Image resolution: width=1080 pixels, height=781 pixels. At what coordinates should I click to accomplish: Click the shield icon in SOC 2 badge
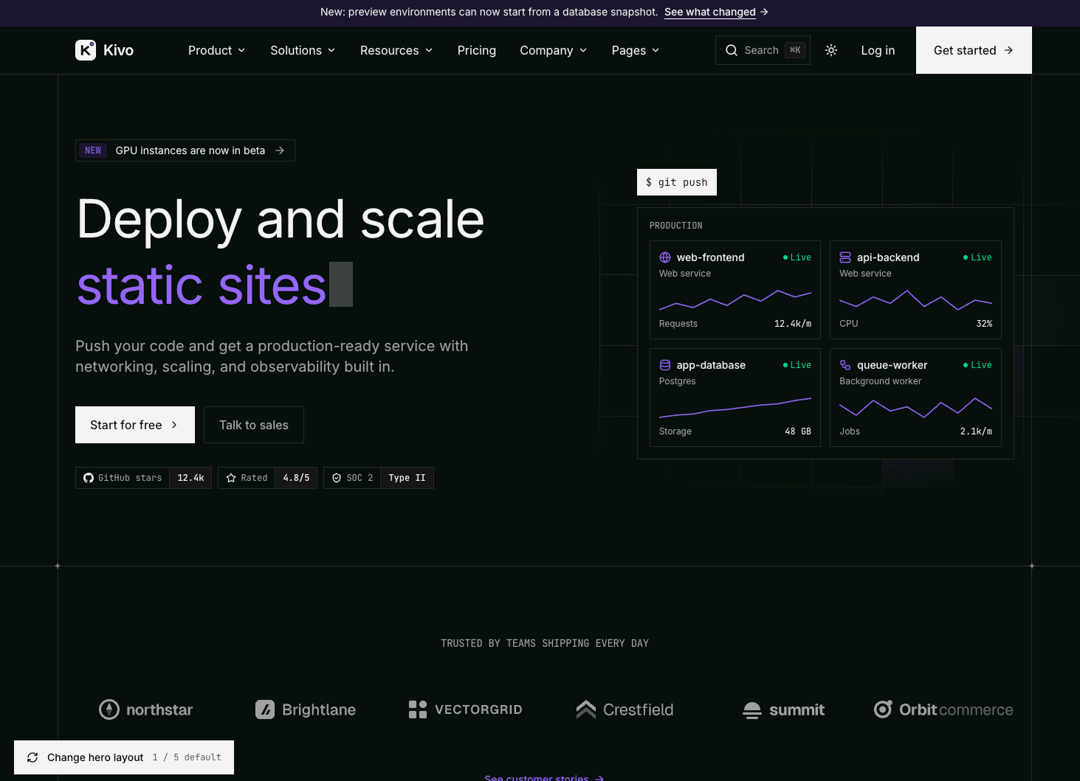(x=337, y=478)
